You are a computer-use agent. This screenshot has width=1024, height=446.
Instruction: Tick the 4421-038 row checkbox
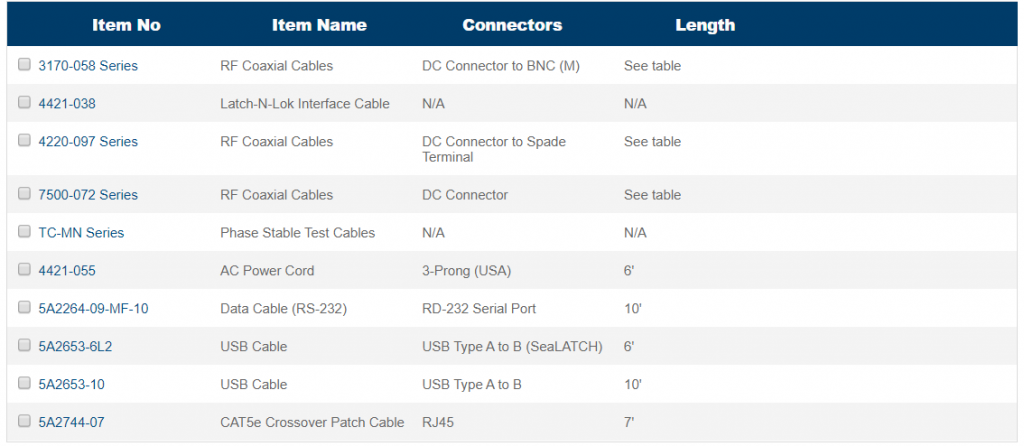(24, 103)
